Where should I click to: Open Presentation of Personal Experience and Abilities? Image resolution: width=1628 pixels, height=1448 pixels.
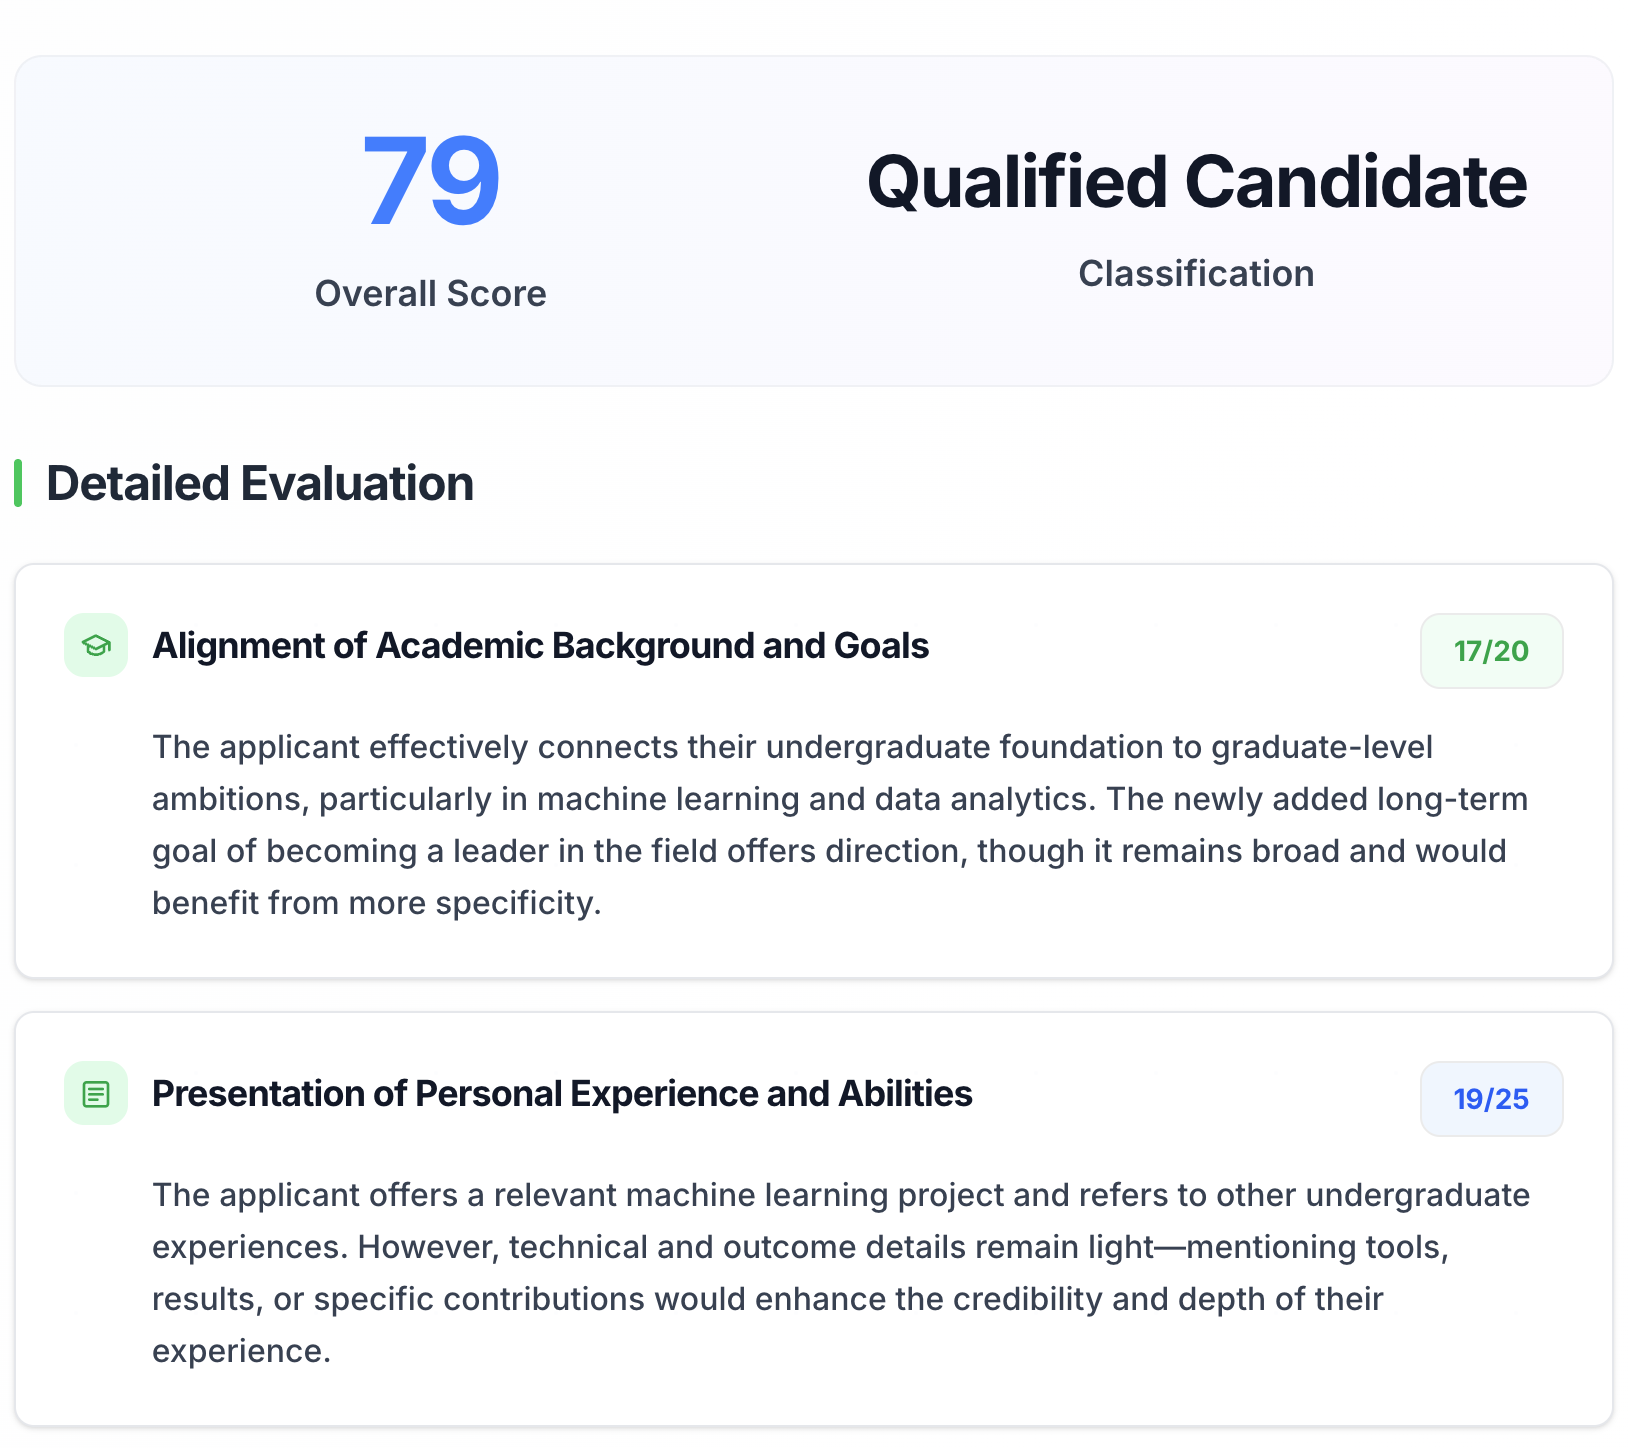coord(562,1094)
